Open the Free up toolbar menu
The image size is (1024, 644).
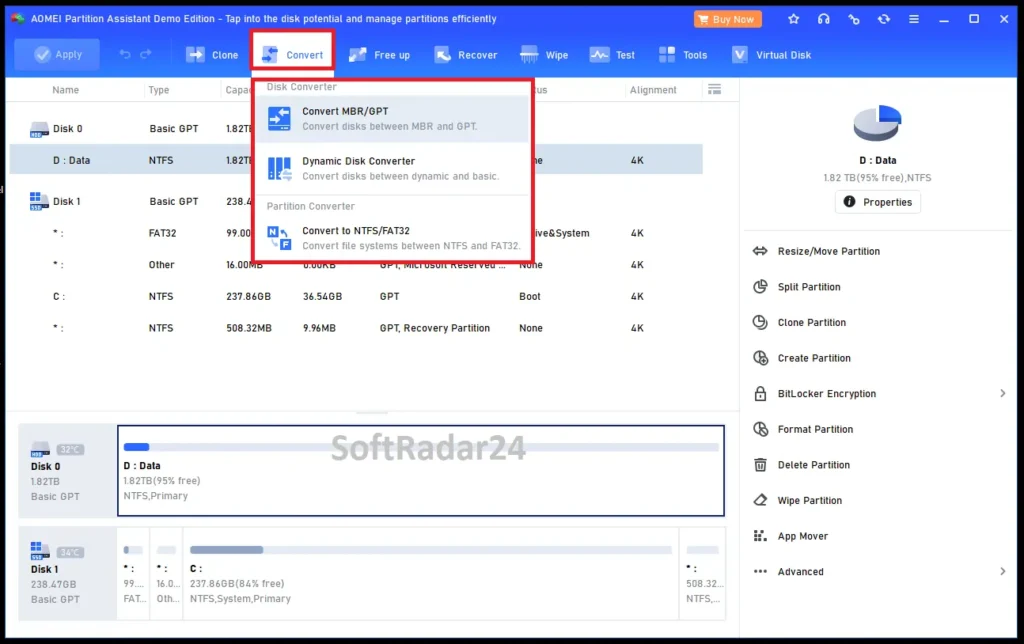[x=379, y=55]
